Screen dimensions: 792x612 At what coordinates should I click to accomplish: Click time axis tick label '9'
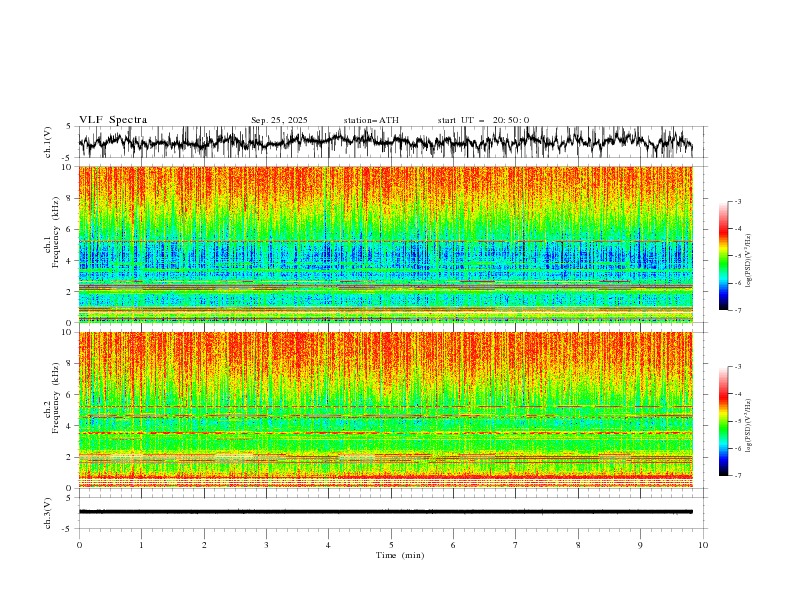640,545
